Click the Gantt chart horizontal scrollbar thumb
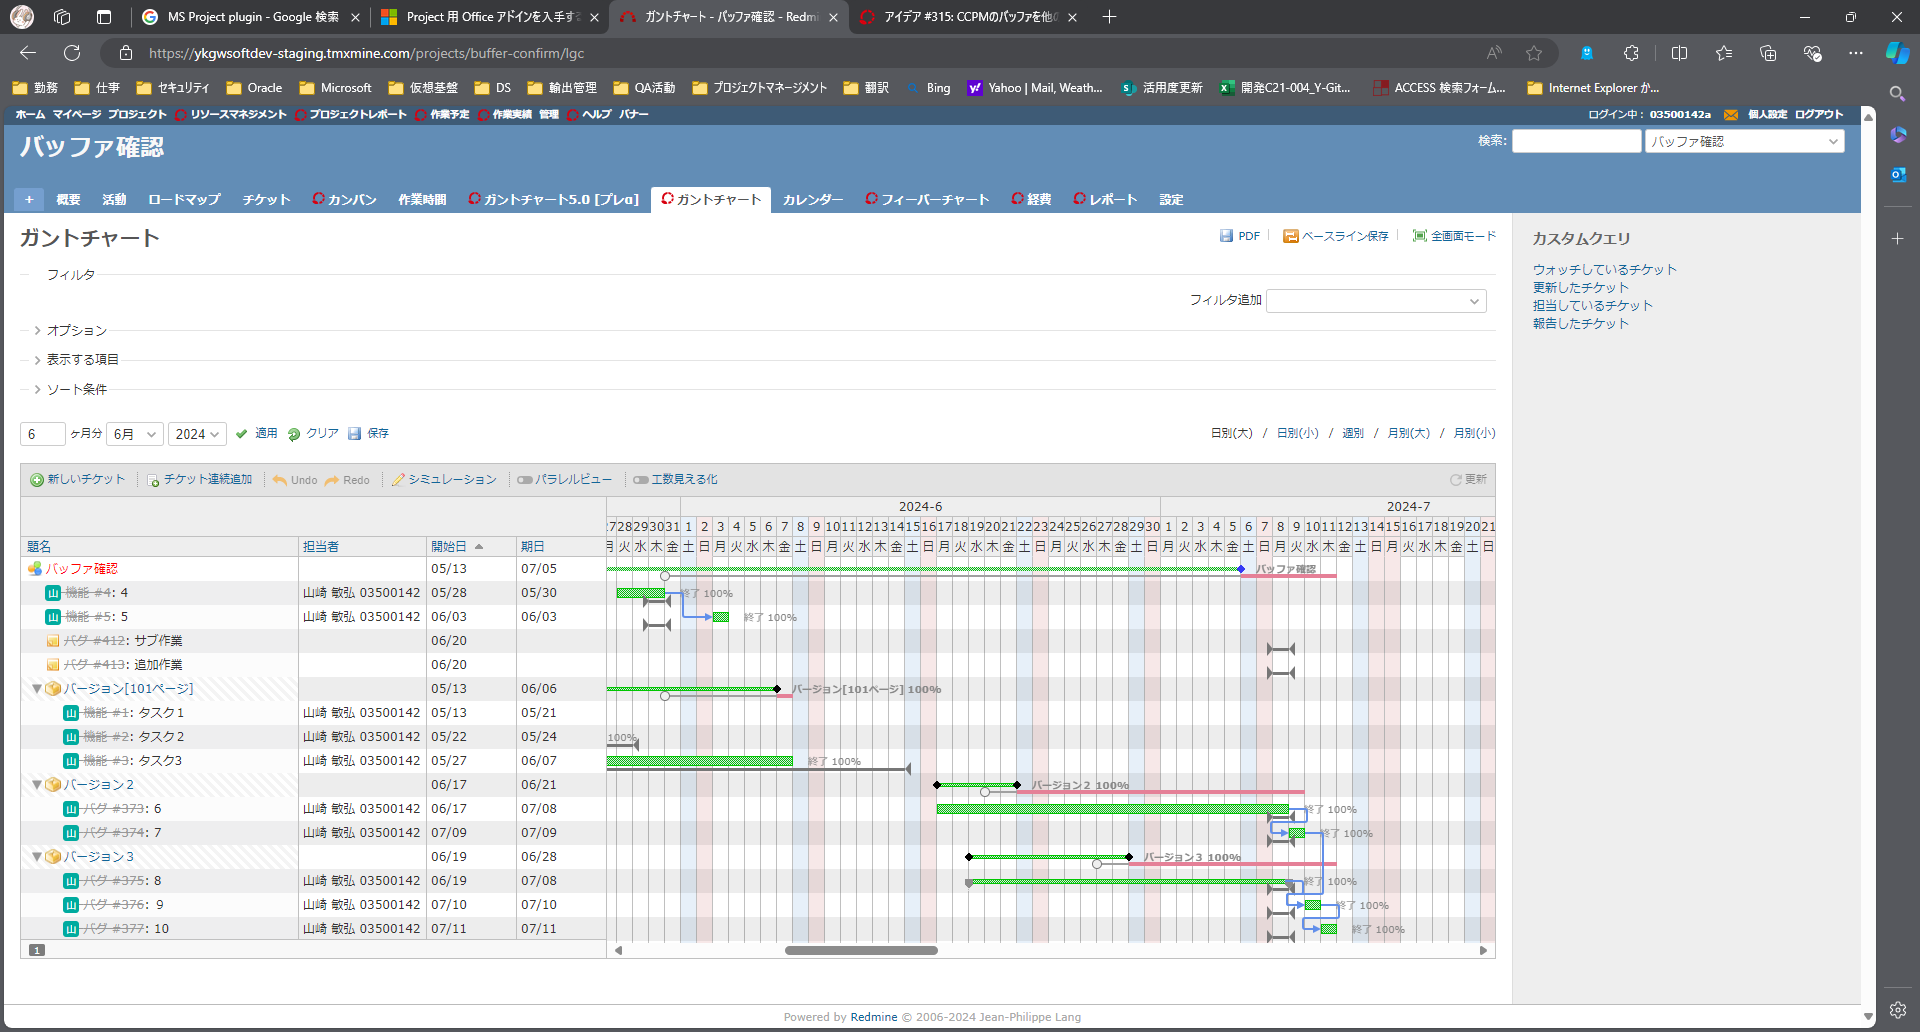Viewport: 1920px width, 1032px height. pos(861,951)
